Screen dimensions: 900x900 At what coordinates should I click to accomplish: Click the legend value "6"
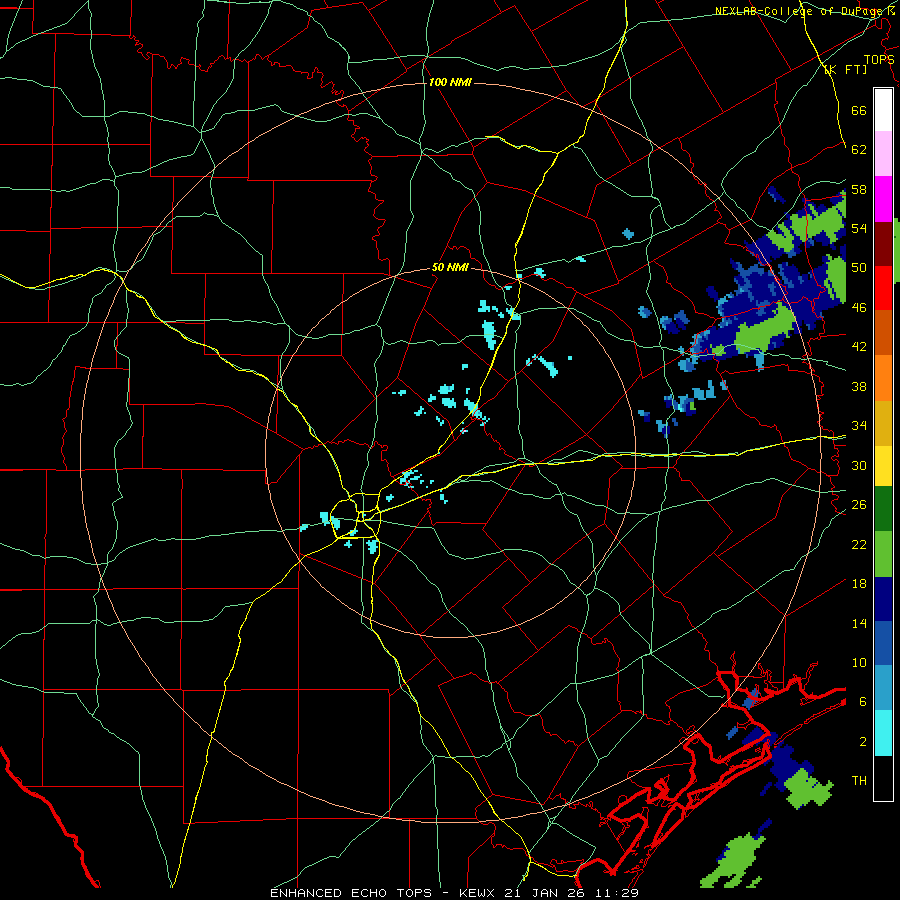point(863,702)
